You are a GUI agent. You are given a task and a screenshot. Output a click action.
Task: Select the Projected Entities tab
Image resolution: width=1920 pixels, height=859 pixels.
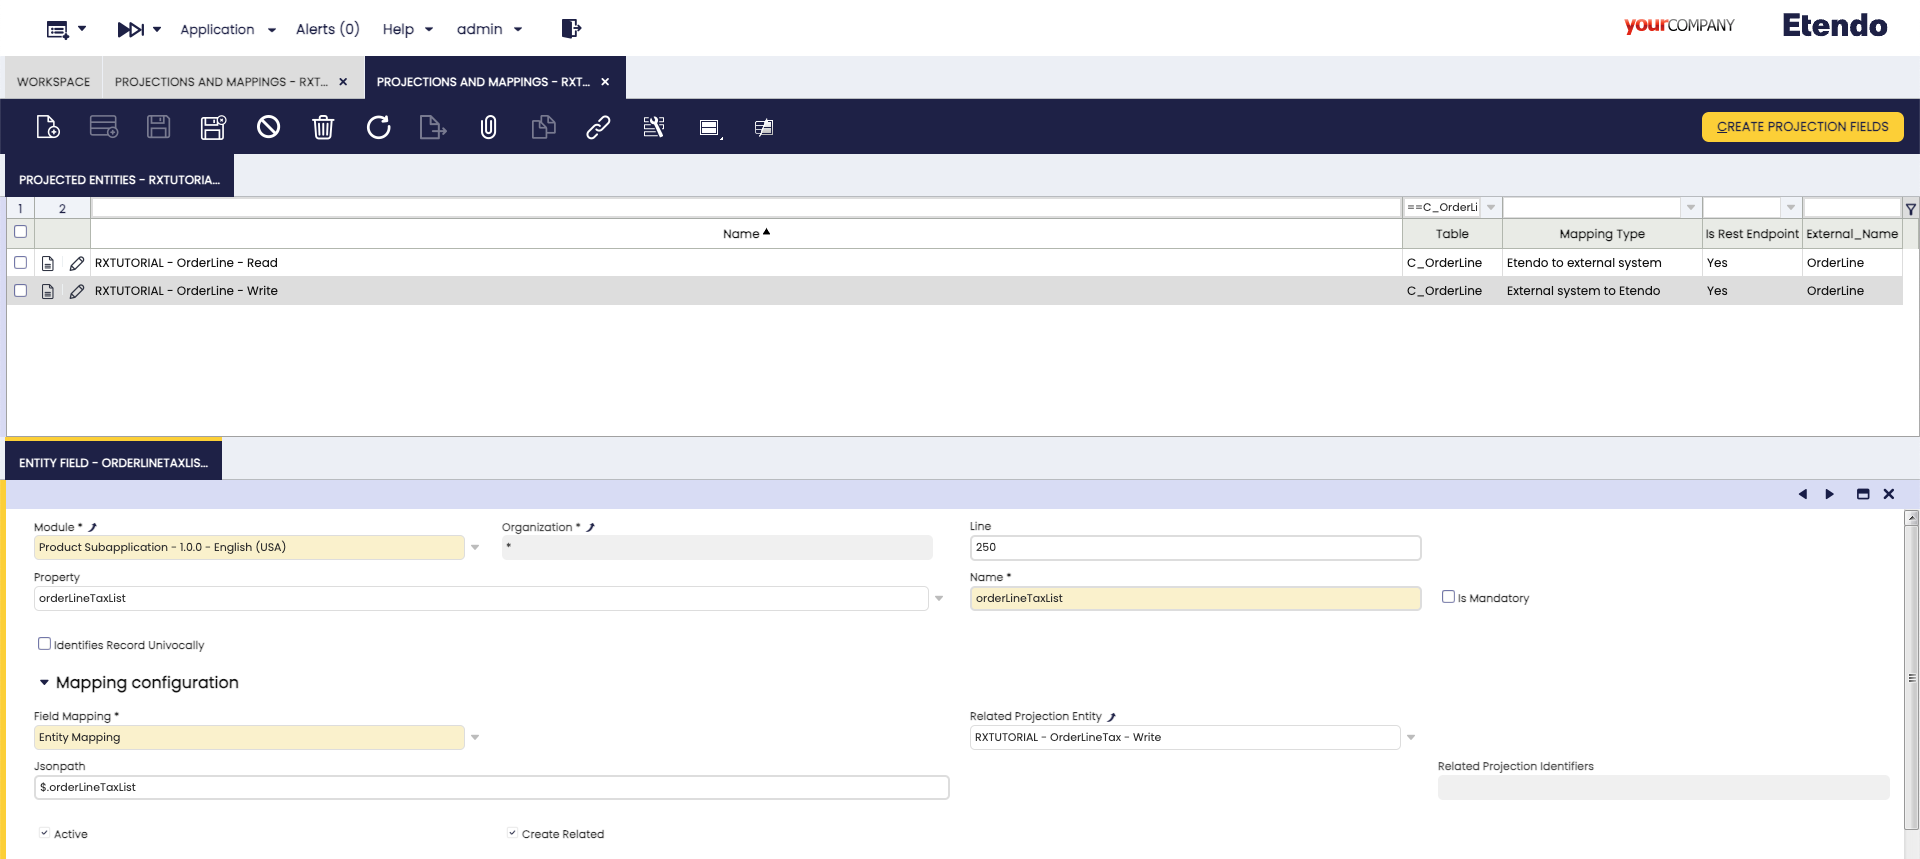119,180
